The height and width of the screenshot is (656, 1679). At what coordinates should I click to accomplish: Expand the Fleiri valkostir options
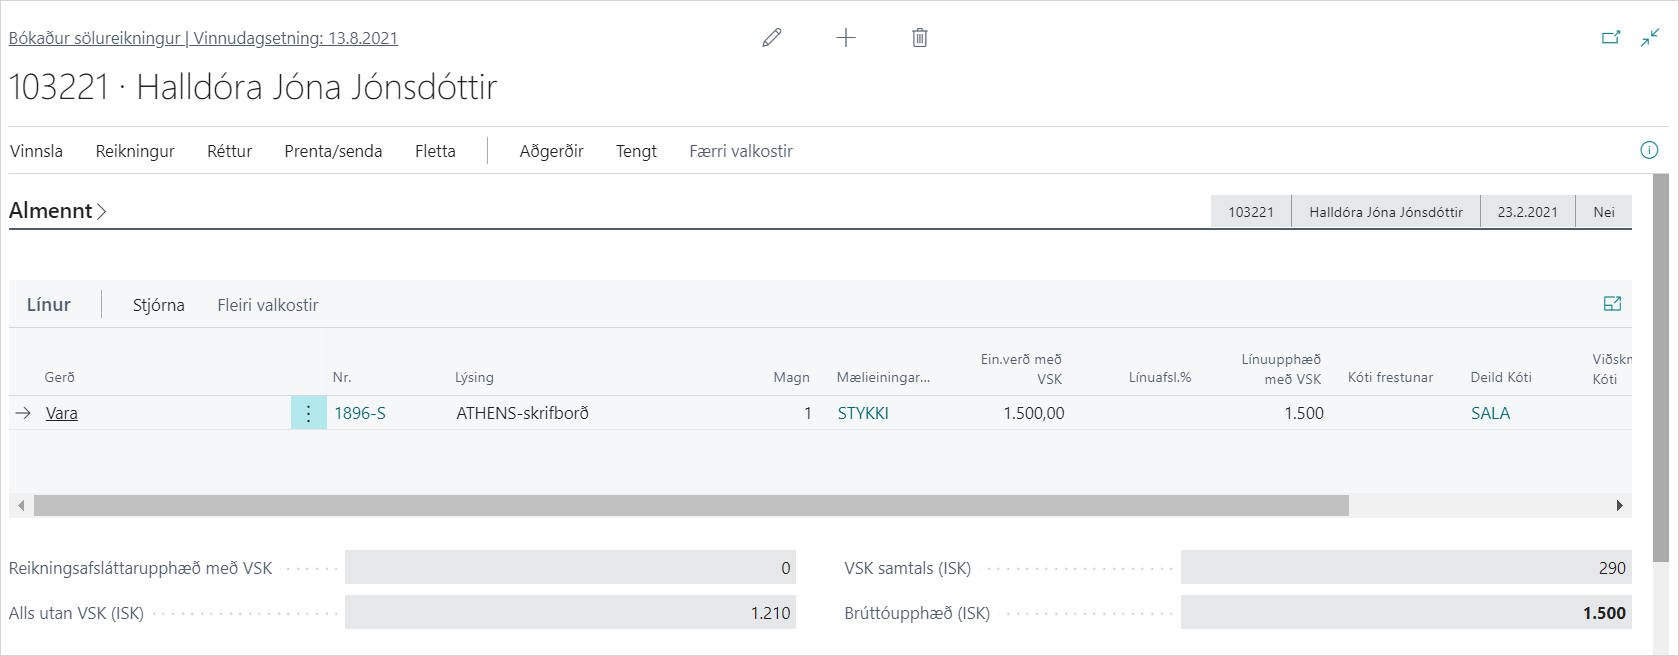267,305
